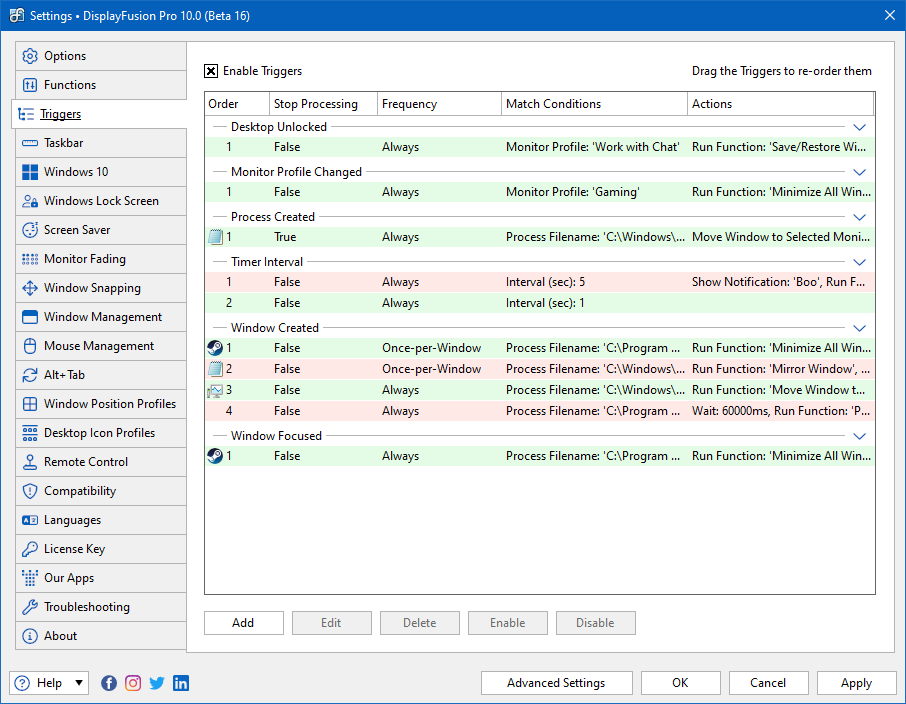Click the Apply button
The height and width of the screenshot is (704, 906).
coord(856,683)
